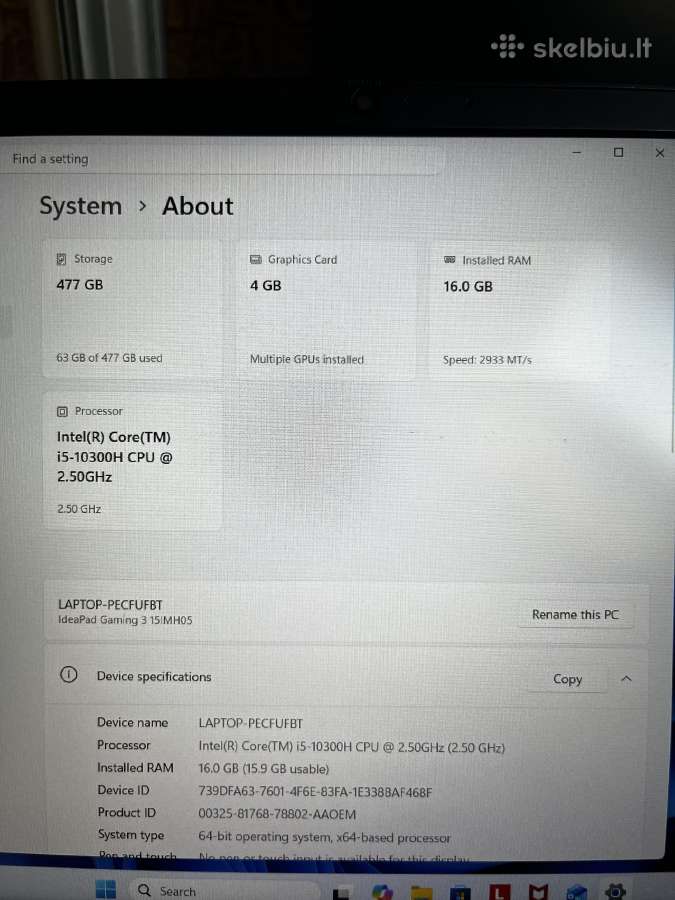675x900 pixels.
Task: Select the Device ID value 739DFA63
Action: pyautogui.click(x=315, y=792)
